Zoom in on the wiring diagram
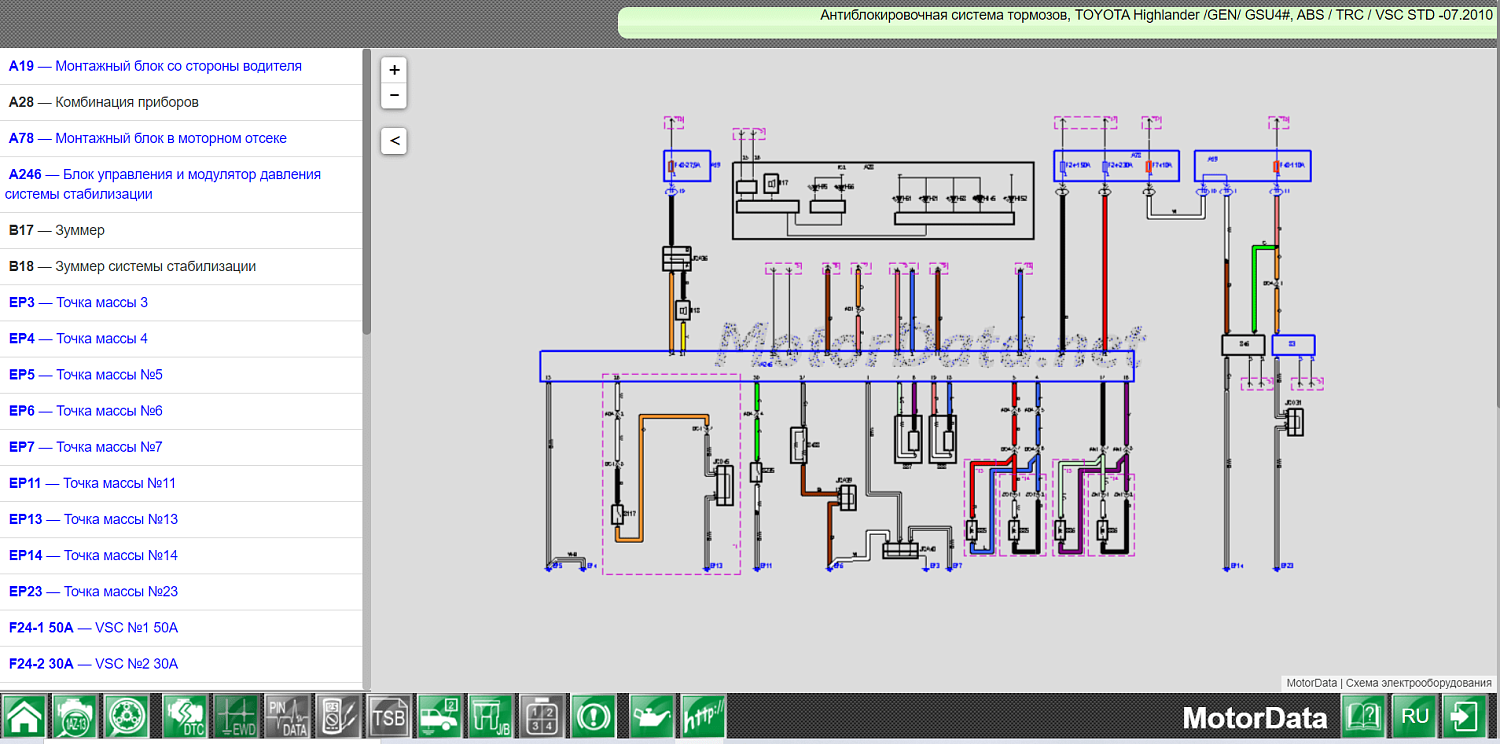This screenshot has height=744, width=1500. [x=394, y=70]
